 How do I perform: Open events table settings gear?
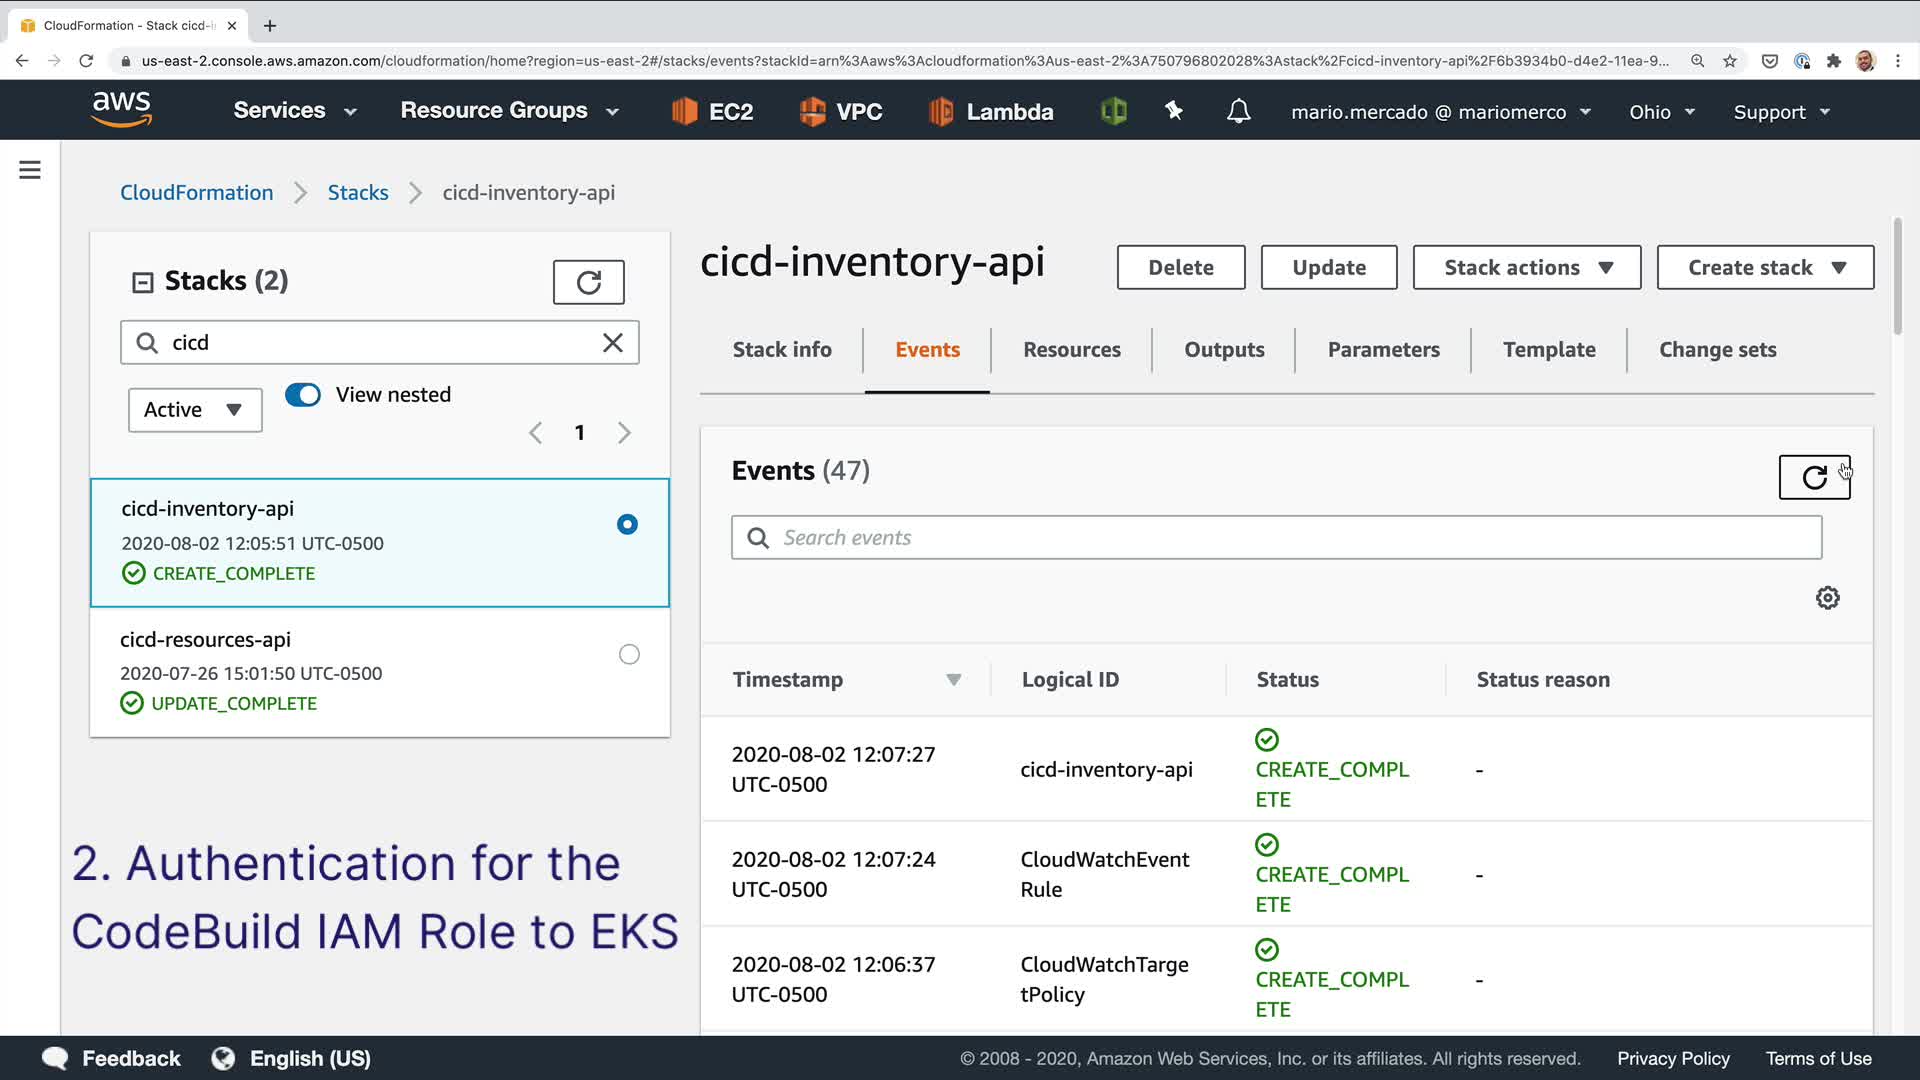(x=1827, y=598)
